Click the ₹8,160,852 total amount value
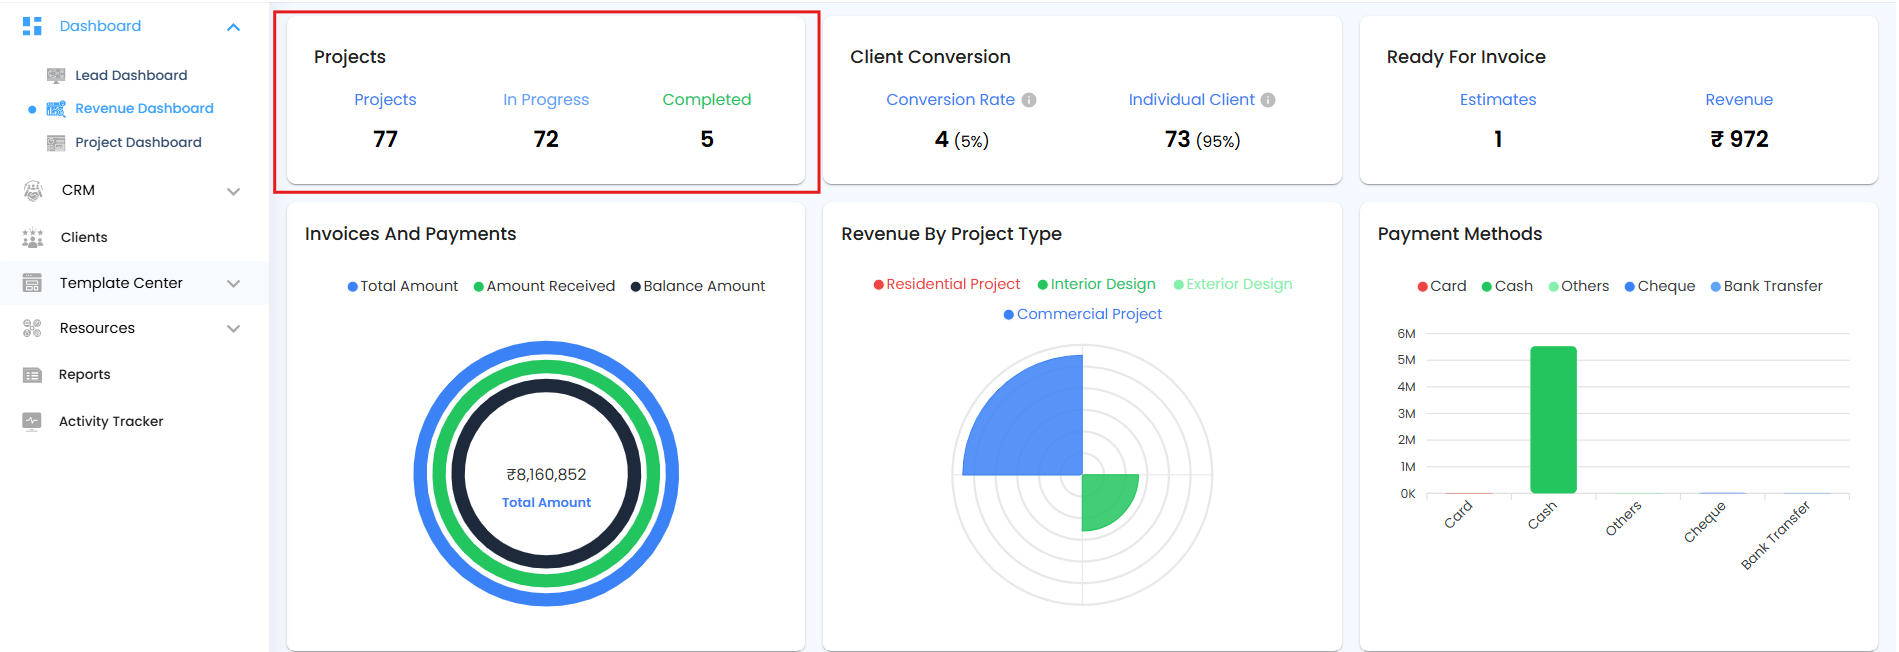 pos(546,475)
